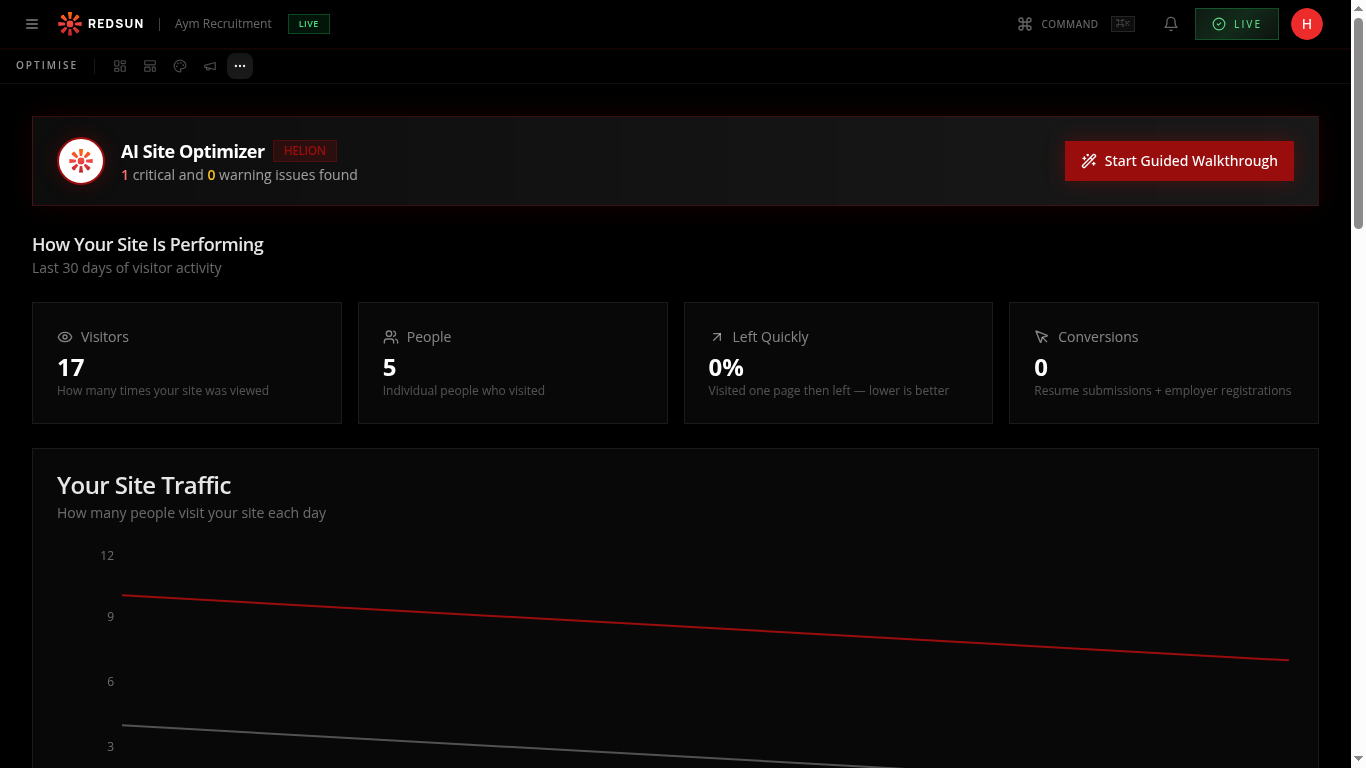Toggle the LIVE status badge next to Aym Recruitment
This screenshot has height=768, width=1366.
click(308, 23)
